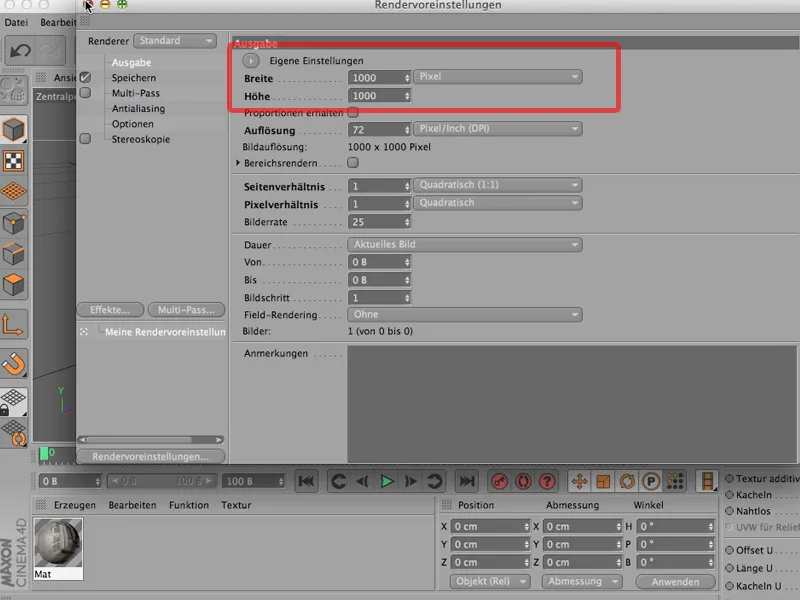Select the Offset U radio option
Image resolution: width=800 pixels, height=600 pixels.
730,550
